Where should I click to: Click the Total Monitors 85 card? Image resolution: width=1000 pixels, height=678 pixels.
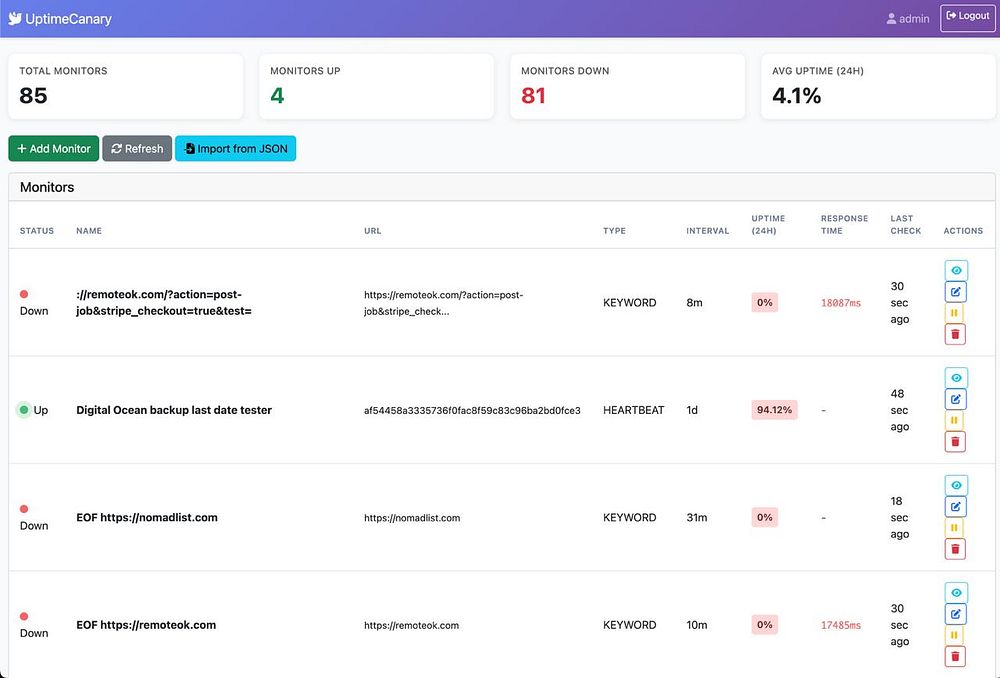[x=126, y=86]
